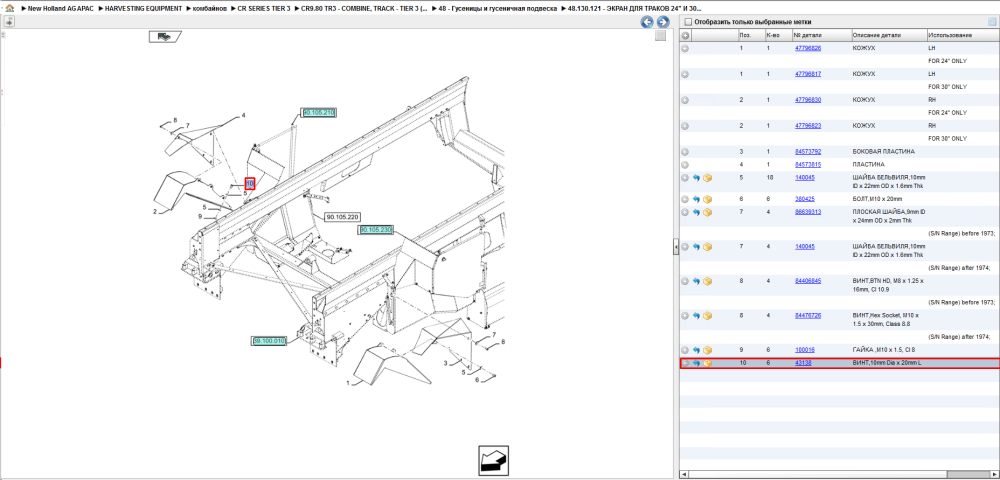The image size is (1000, 480).
Task: Click package icon for БОЛТ M10 x 20mm
Action: [x=707, y=200]
